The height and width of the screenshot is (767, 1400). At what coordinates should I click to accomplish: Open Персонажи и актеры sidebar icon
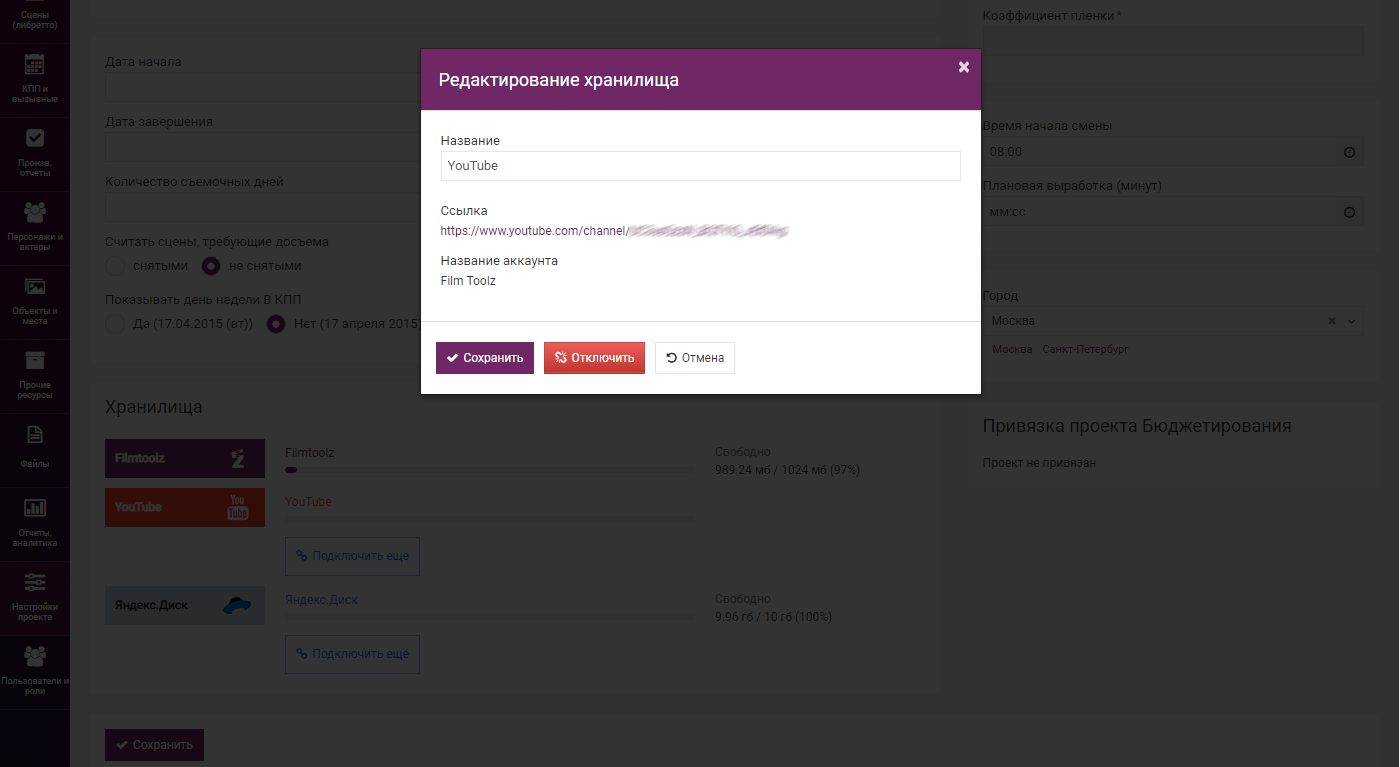(x=35, y=228)
